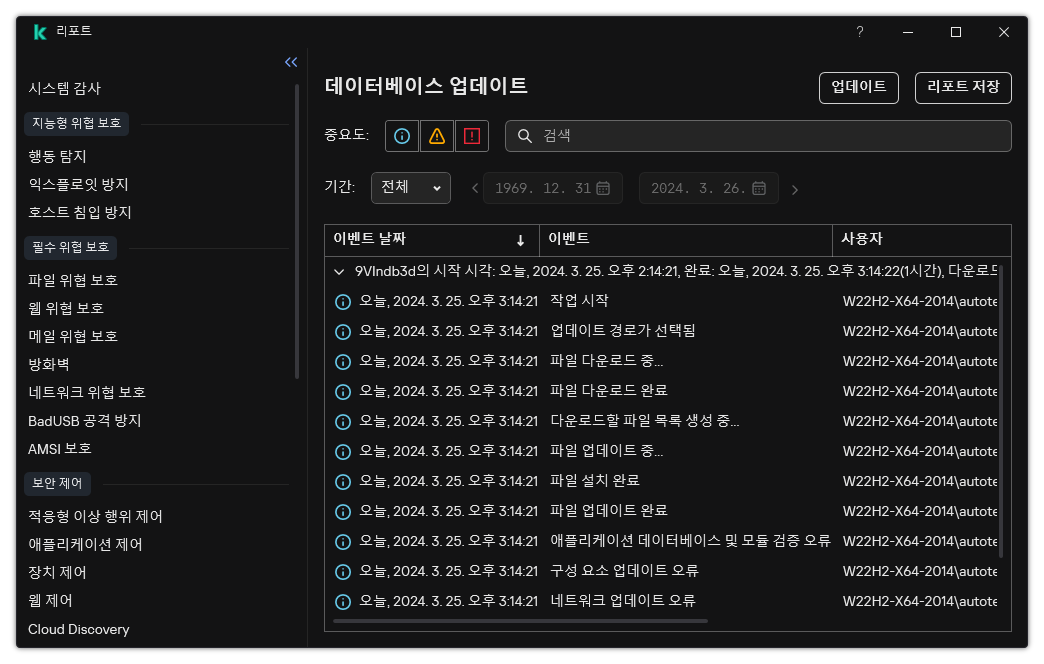
Task: Click the search magnifier icon
Action: [x=526, y=136]
